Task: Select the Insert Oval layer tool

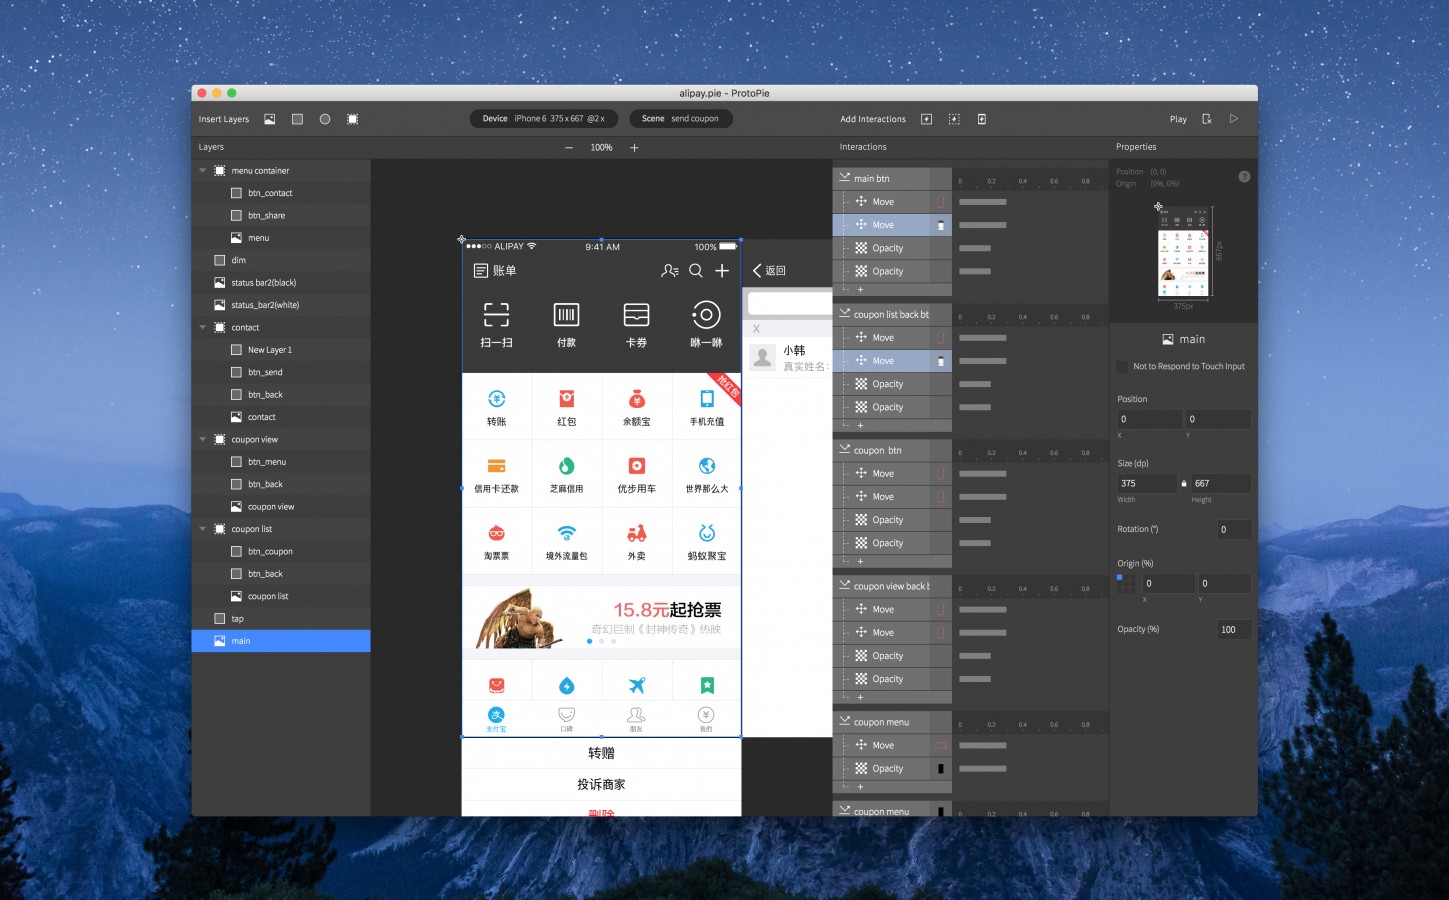Action: 324,119
